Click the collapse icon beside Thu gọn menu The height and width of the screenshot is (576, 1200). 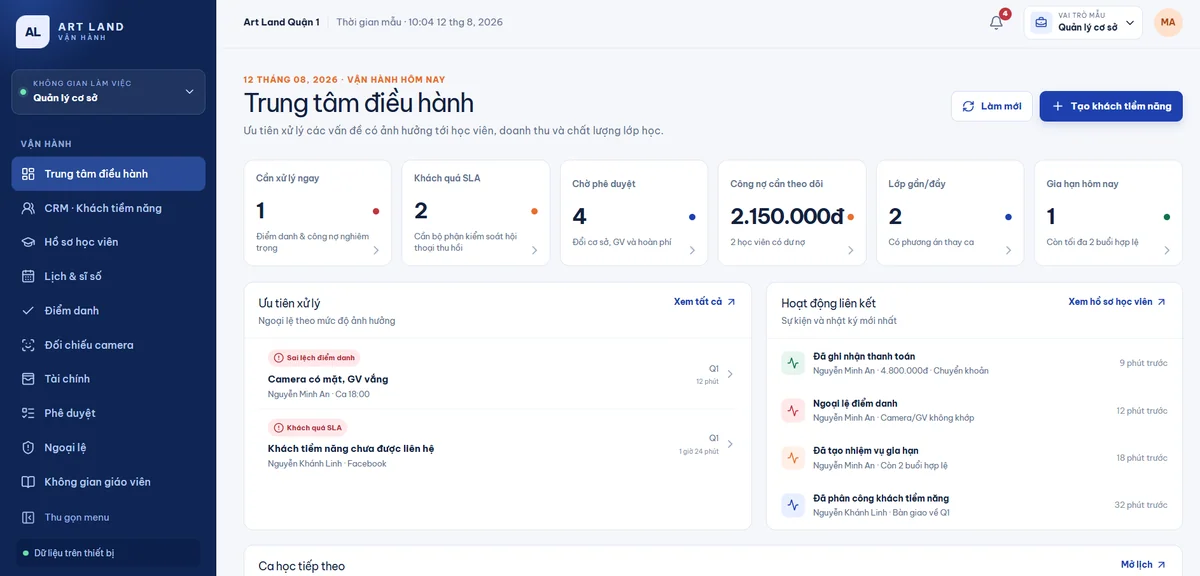point(28,517)
